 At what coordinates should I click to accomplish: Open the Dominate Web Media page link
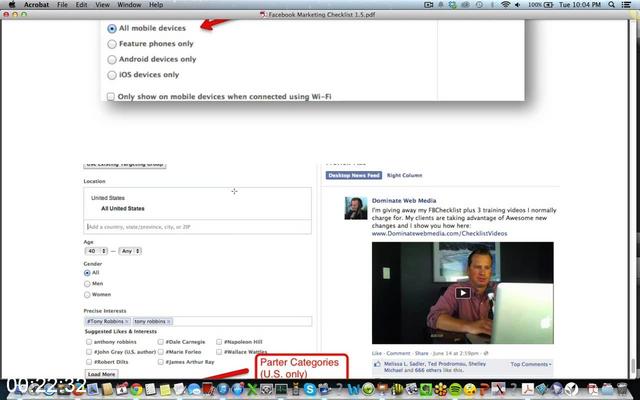404,200
